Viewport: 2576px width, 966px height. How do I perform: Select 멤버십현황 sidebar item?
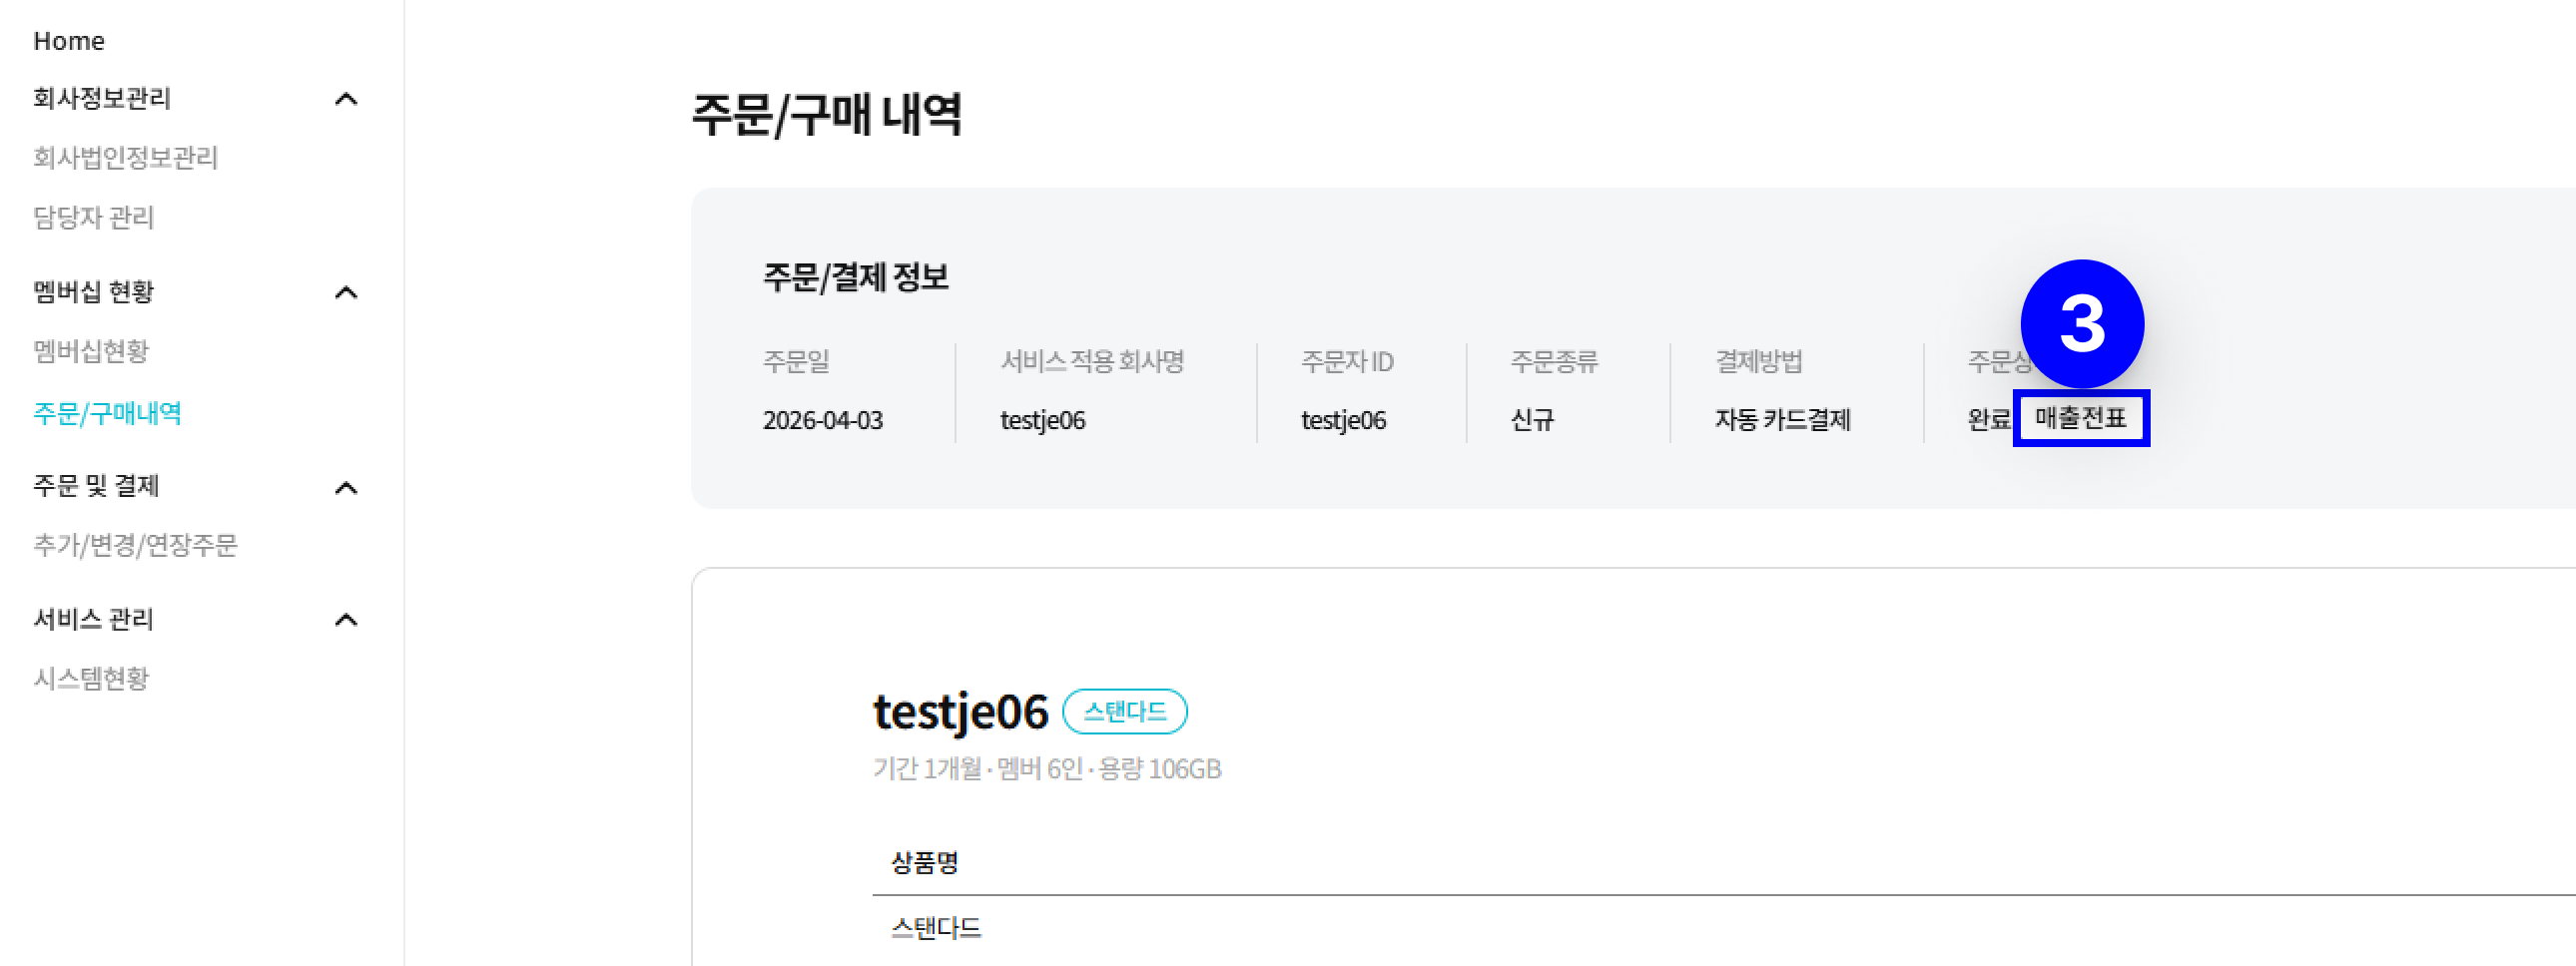point(91,352)
